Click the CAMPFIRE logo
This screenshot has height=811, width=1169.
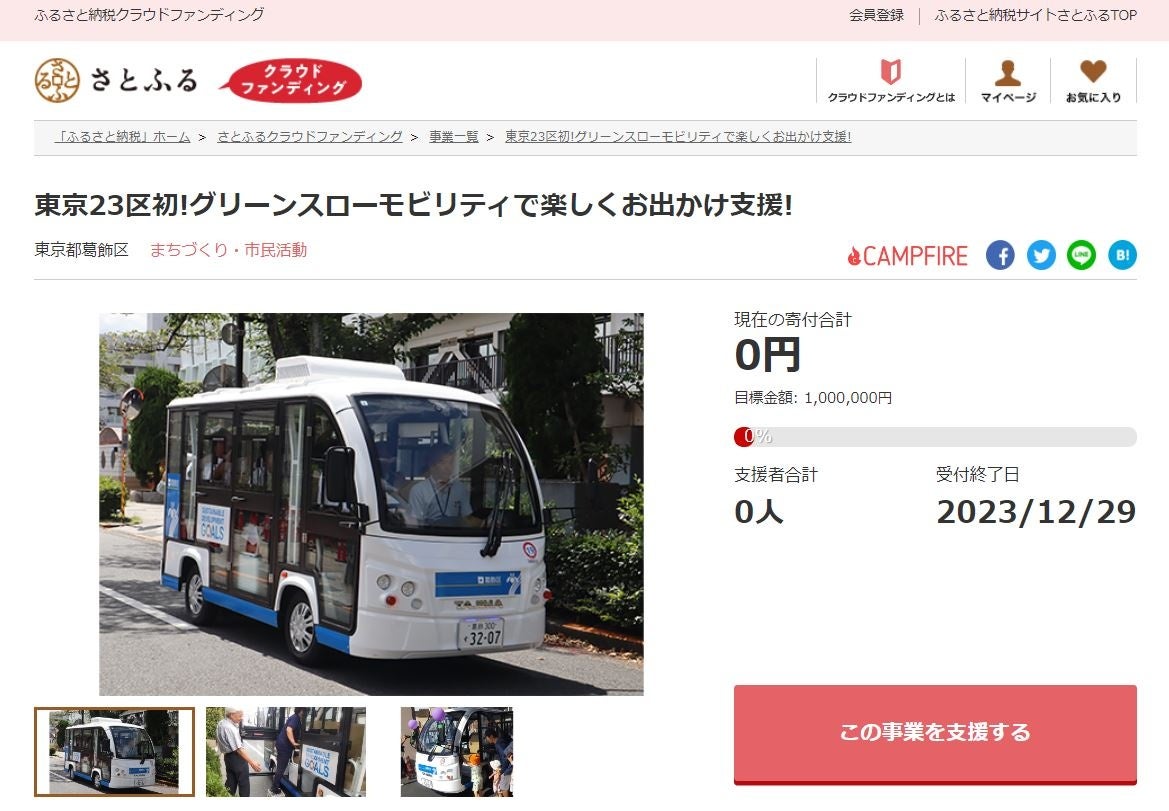point(907,256)
